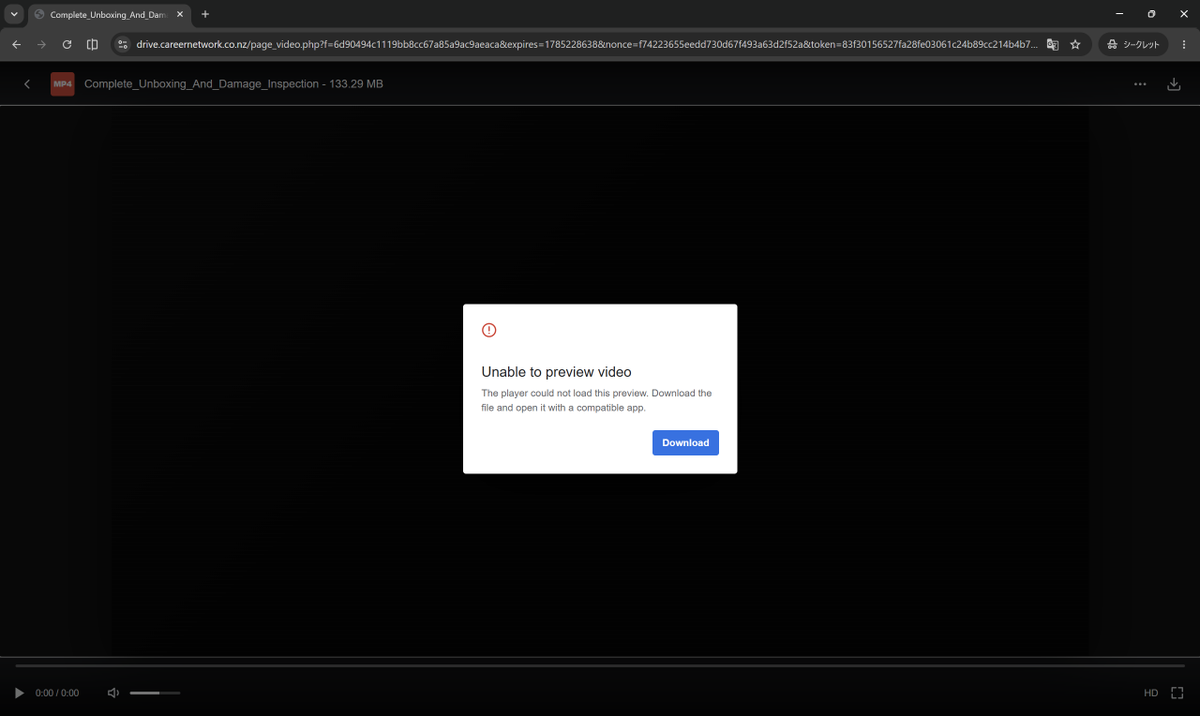Click the 0:00 / 0:00 time display
1200x716 pixels.
pyautogui.click(x=57, y=693)
